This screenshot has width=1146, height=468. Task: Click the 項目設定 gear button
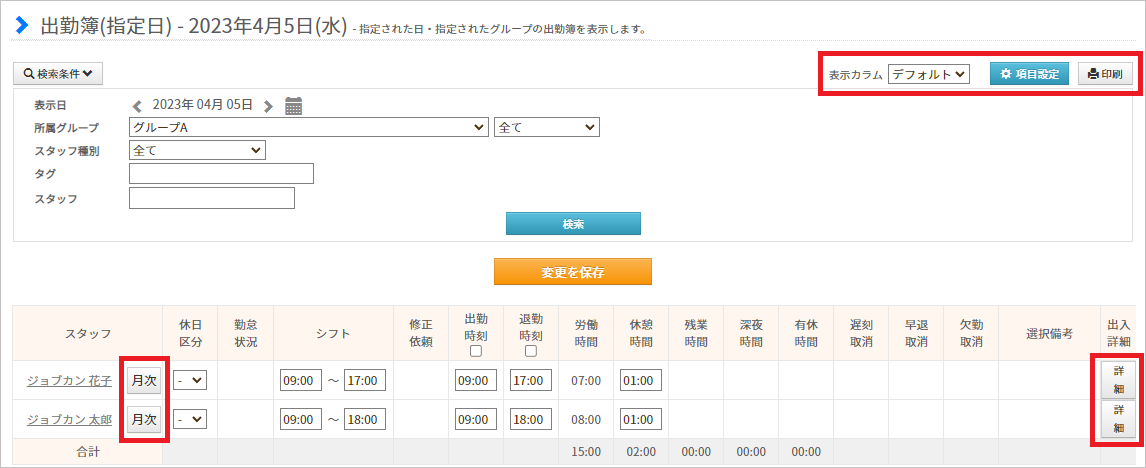tap(1029, 74)
